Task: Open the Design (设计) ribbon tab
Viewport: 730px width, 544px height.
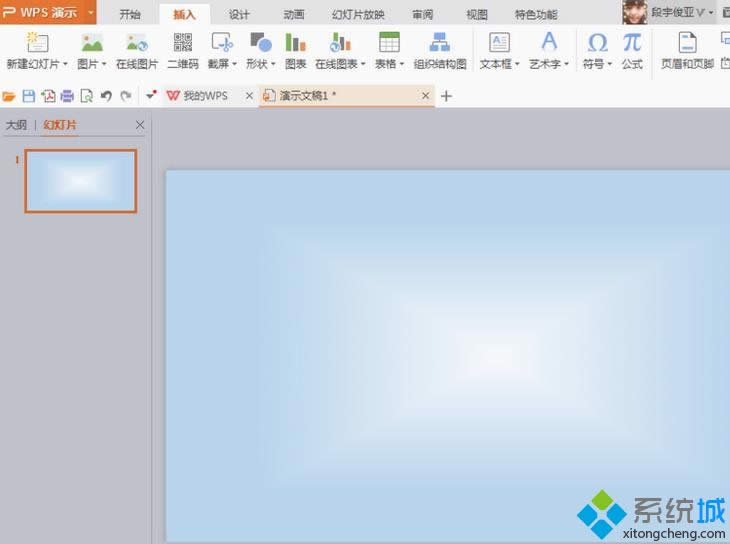Action: pos(239,14)
